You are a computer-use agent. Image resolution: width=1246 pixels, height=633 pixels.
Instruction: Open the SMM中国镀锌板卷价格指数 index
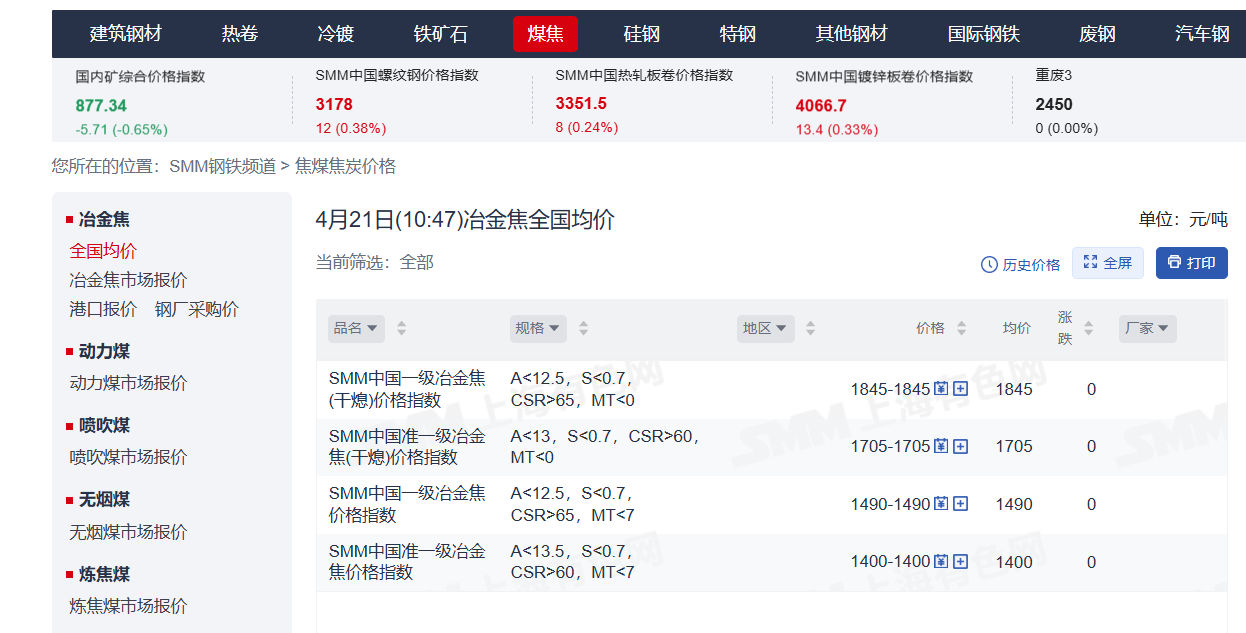coord(884,76)
